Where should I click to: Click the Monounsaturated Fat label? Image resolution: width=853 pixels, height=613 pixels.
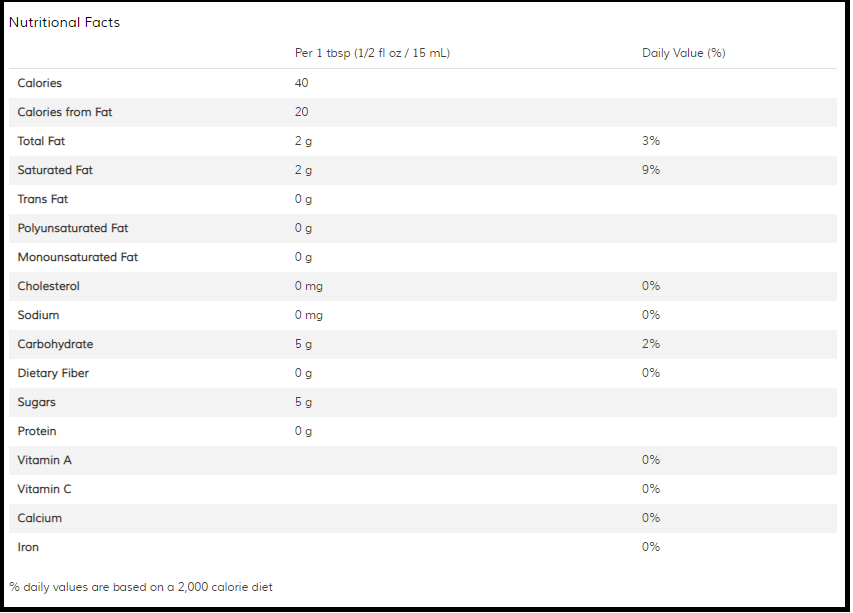pos(78,257)
